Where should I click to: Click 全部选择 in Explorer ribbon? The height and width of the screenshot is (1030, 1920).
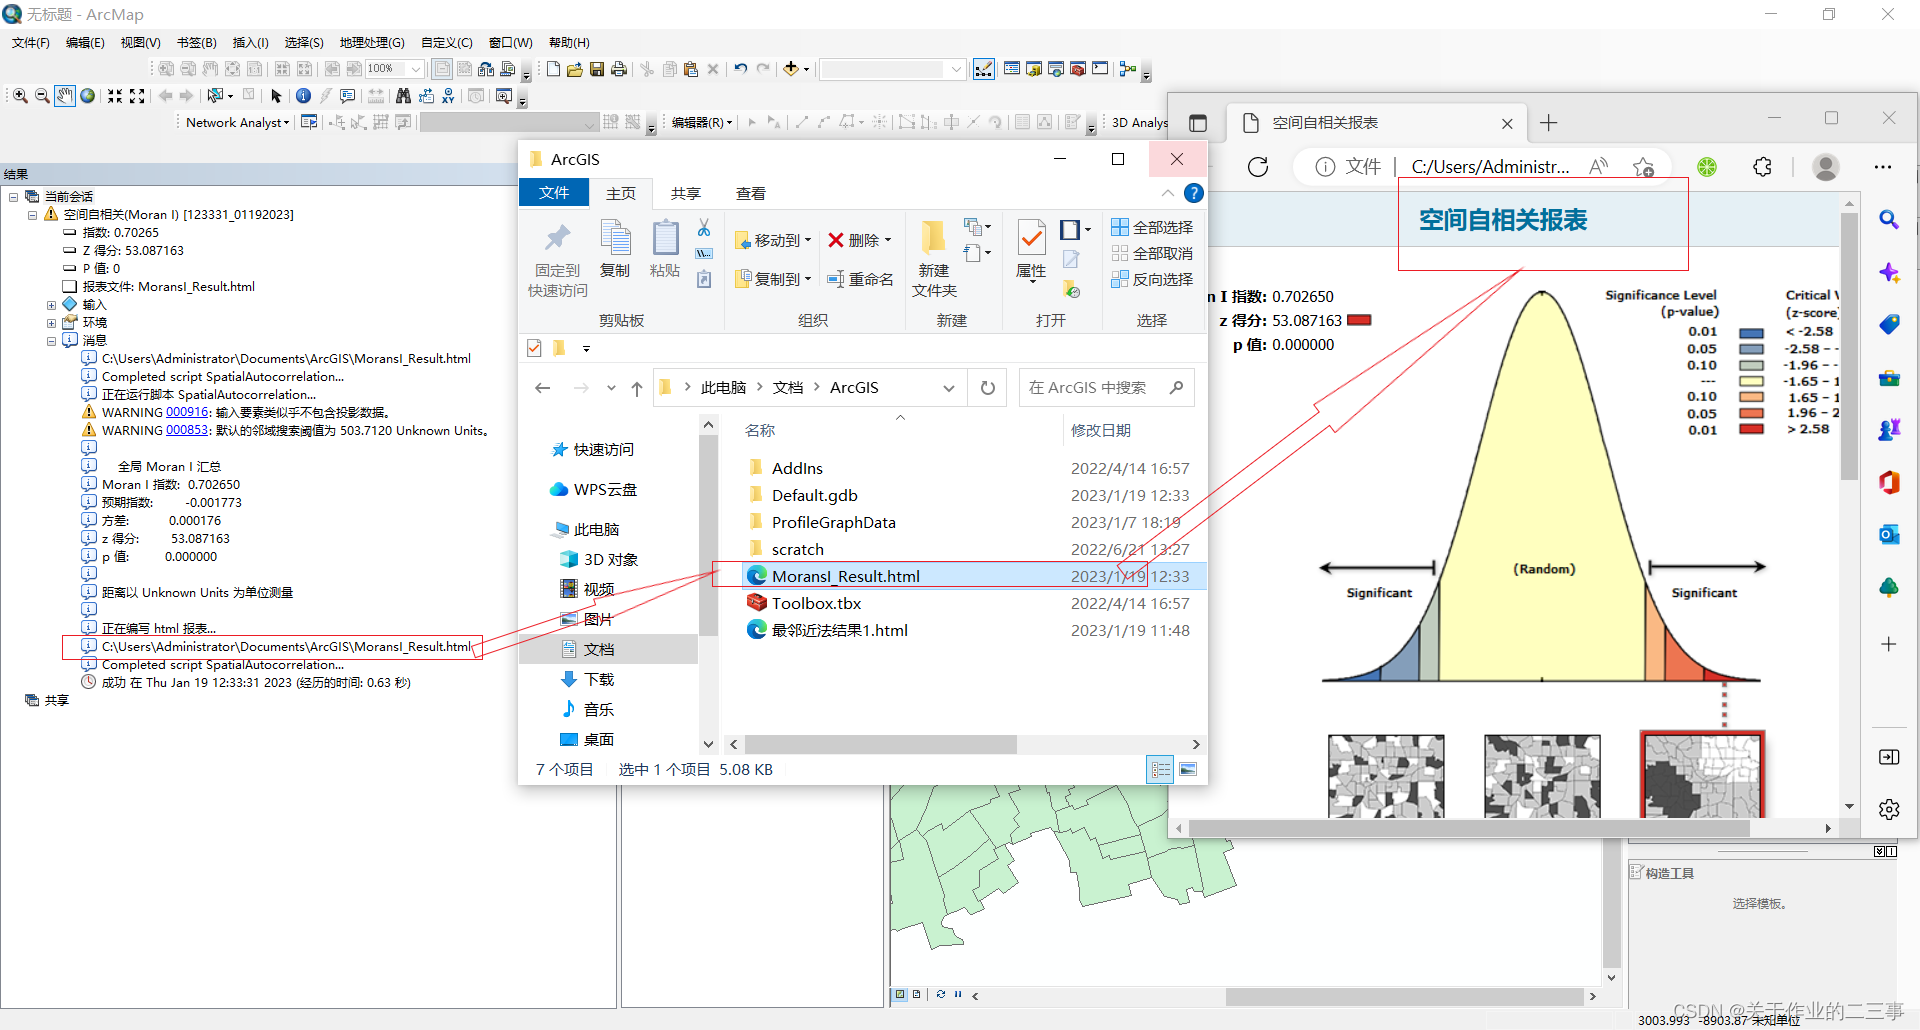pos(1152,227)
